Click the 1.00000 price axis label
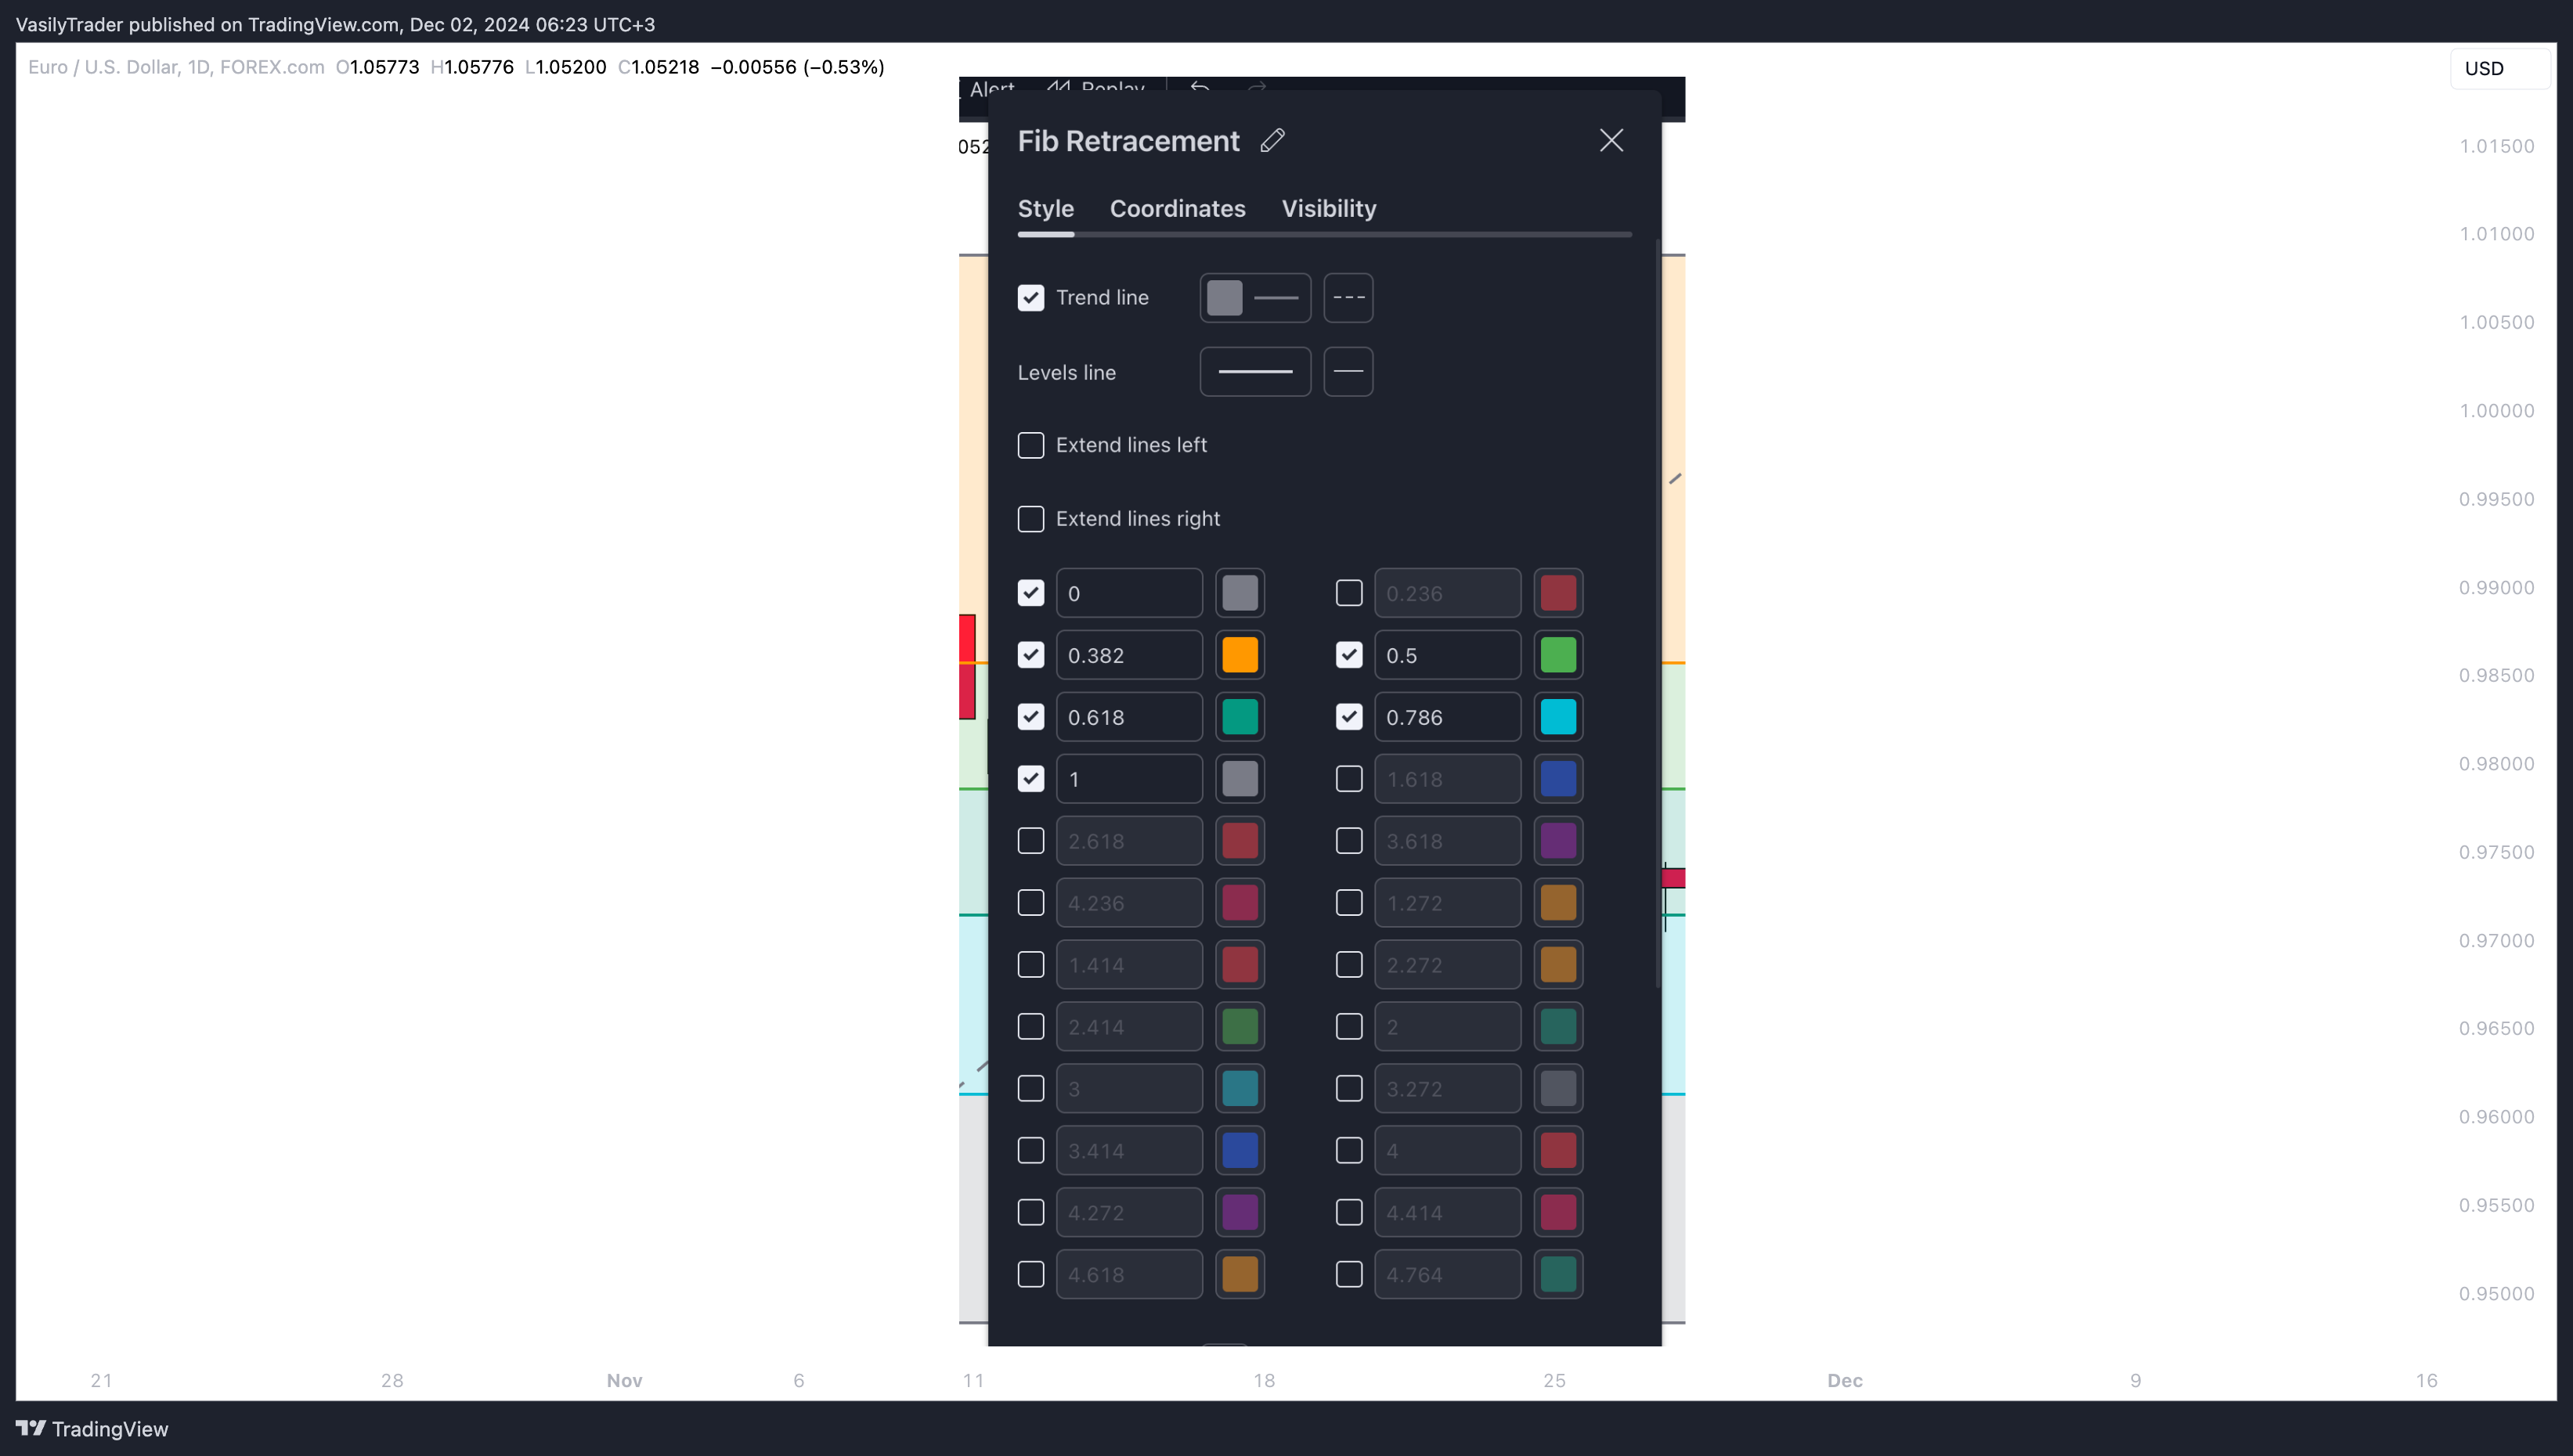The height and width of the screenshot is (1456, 2573). pyautogui.click(x=2496, y=411)
